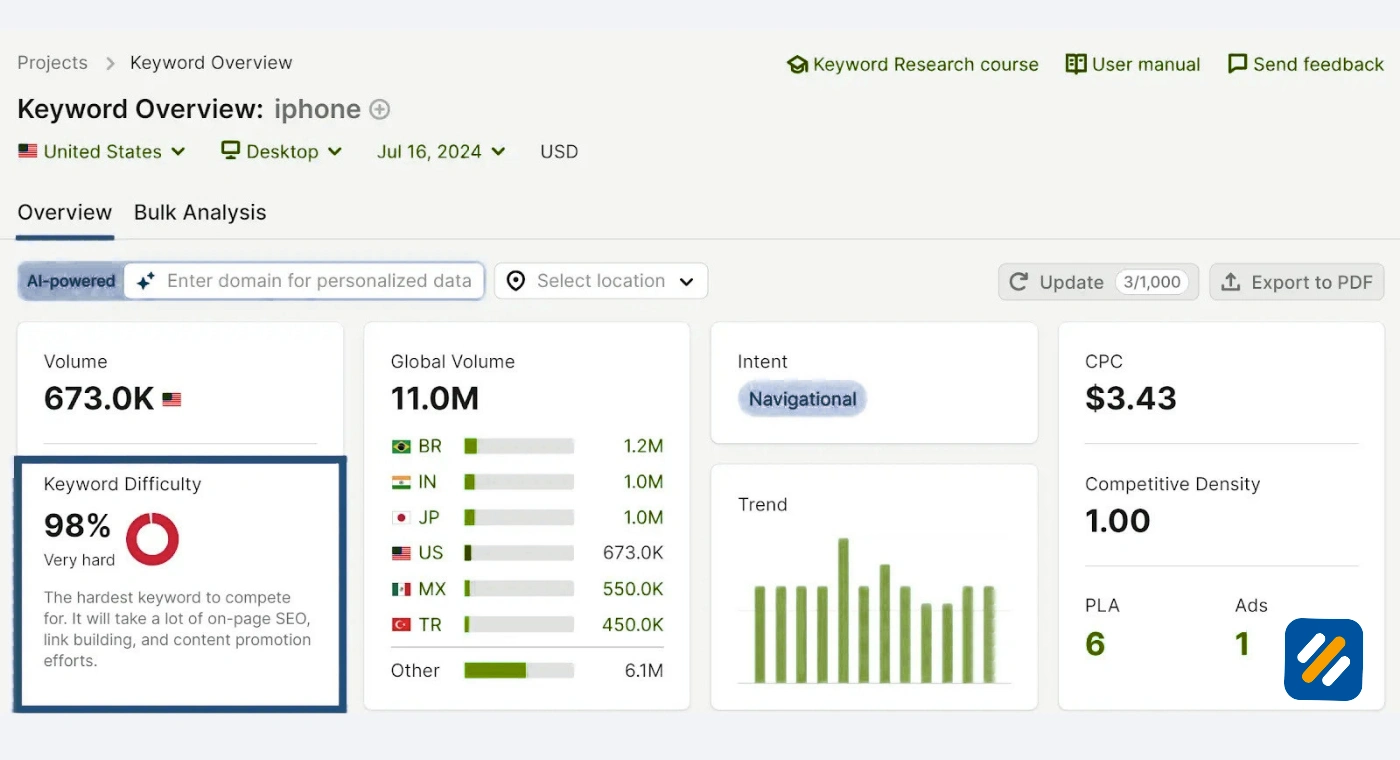This screenshot has height=760, width=1400.
Task: Click the graduation cap course icon
Action: pos(797,64)
